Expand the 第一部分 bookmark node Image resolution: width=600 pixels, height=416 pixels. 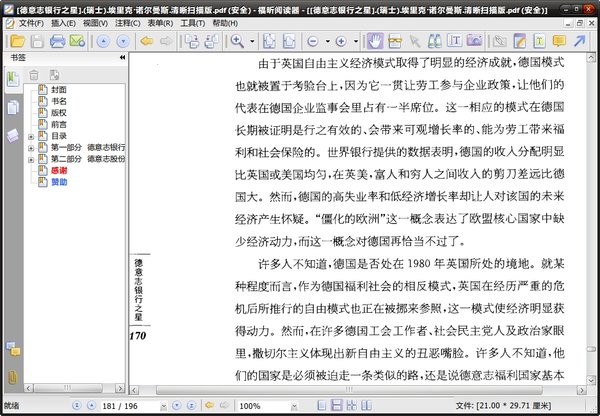pyautogui.click(x=32, y=147)
